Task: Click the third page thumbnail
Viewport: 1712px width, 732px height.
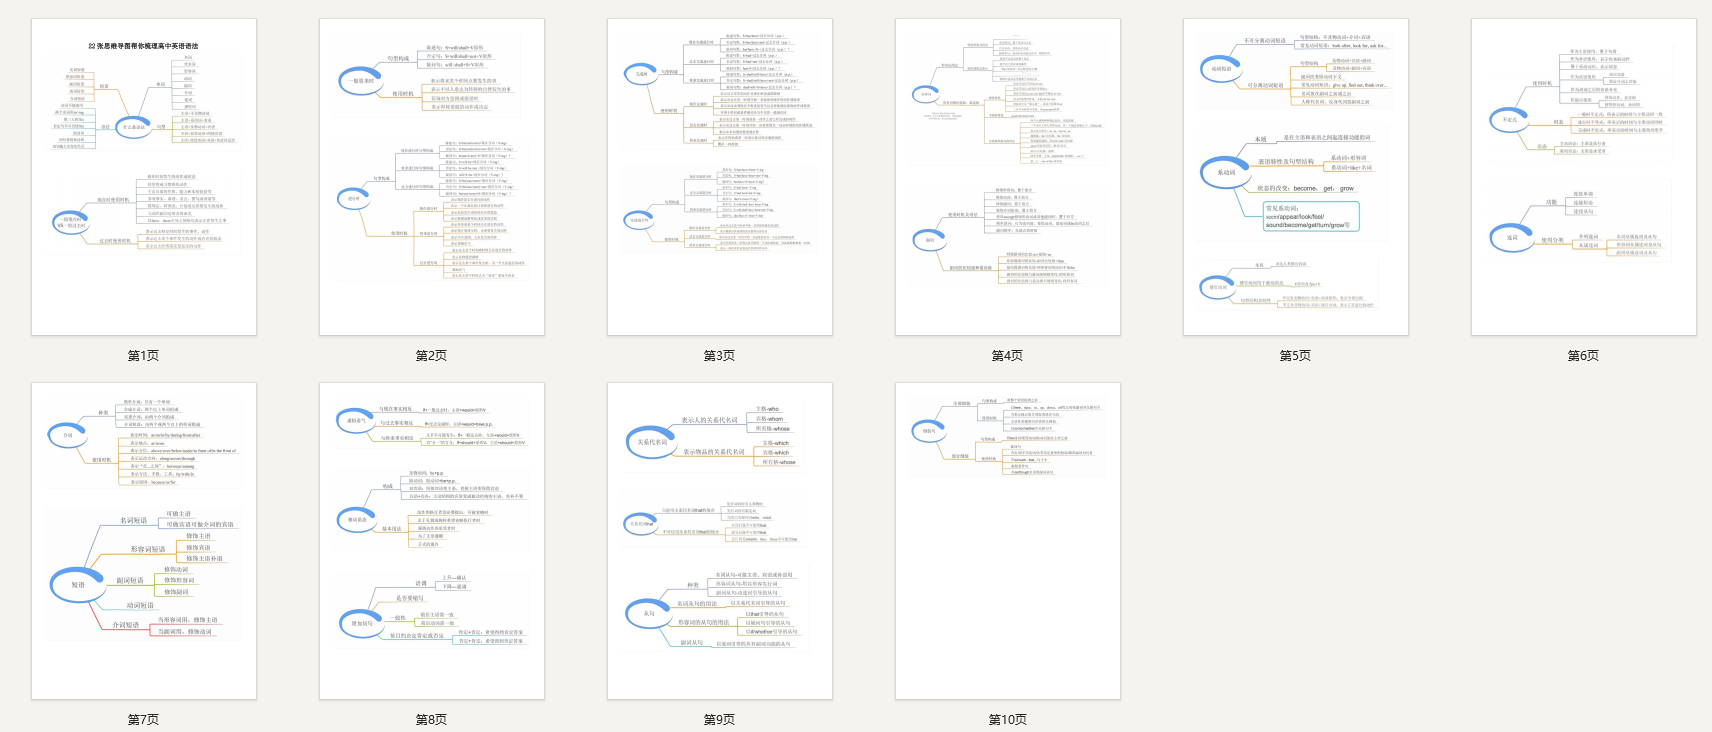Action: [719, 177]
